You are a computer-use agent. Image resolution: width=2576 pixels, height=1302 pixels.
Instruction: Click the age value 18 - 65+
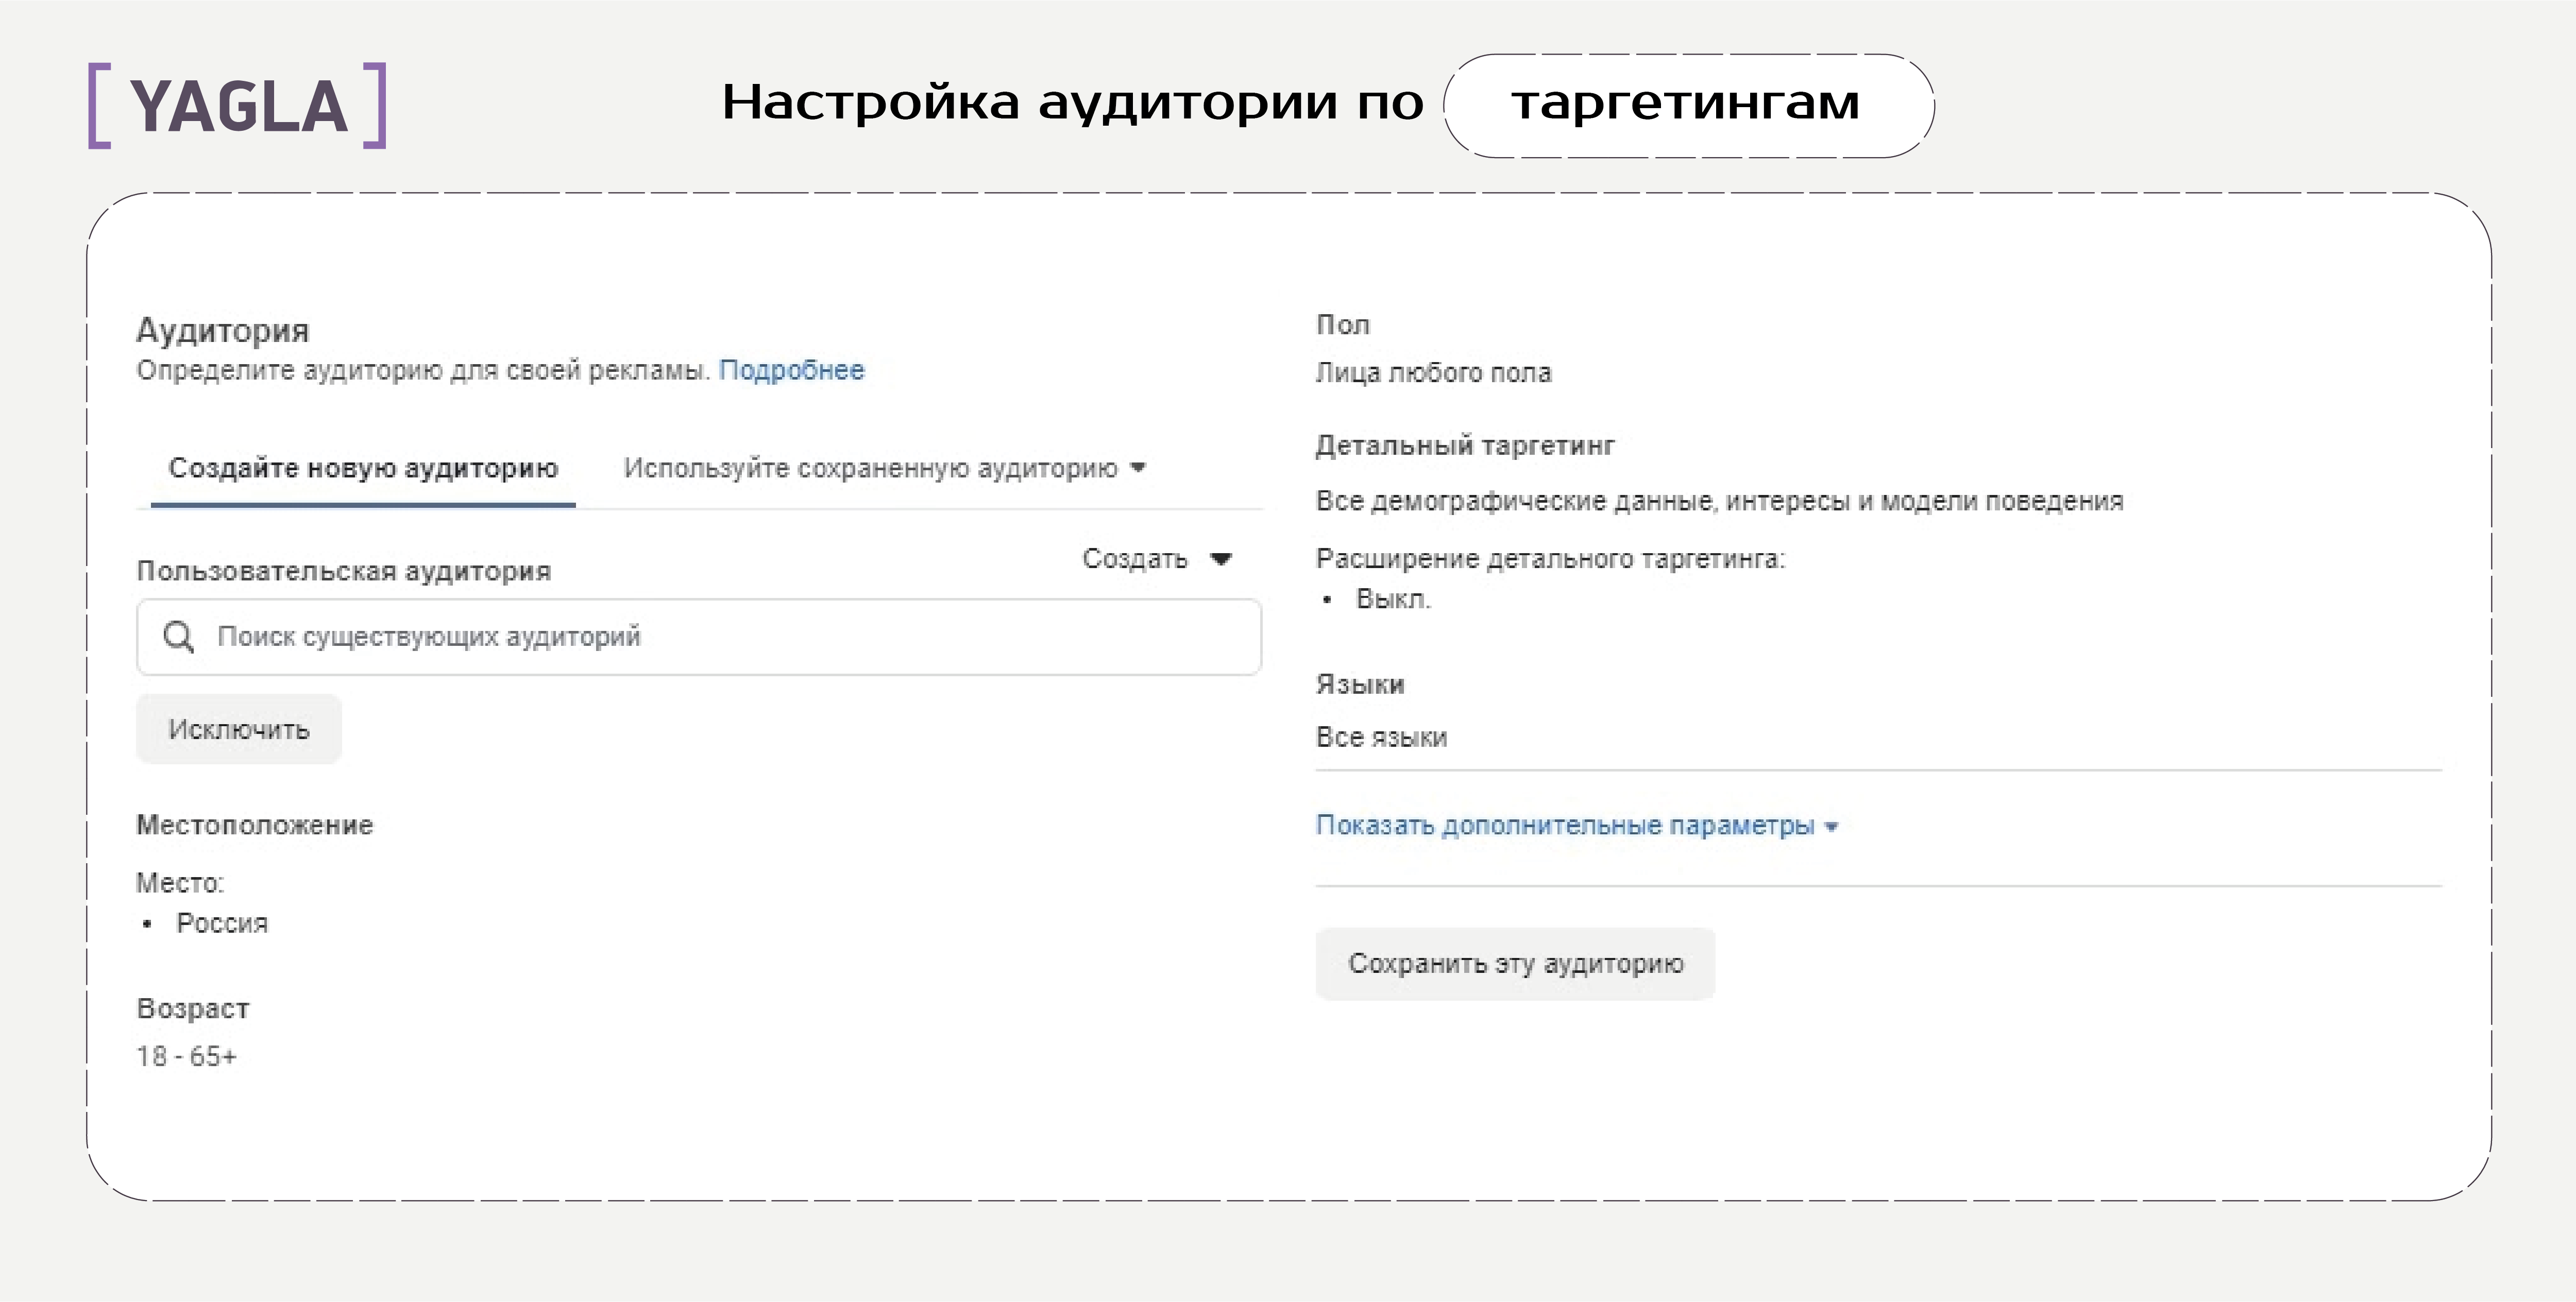click(187, 1056)
